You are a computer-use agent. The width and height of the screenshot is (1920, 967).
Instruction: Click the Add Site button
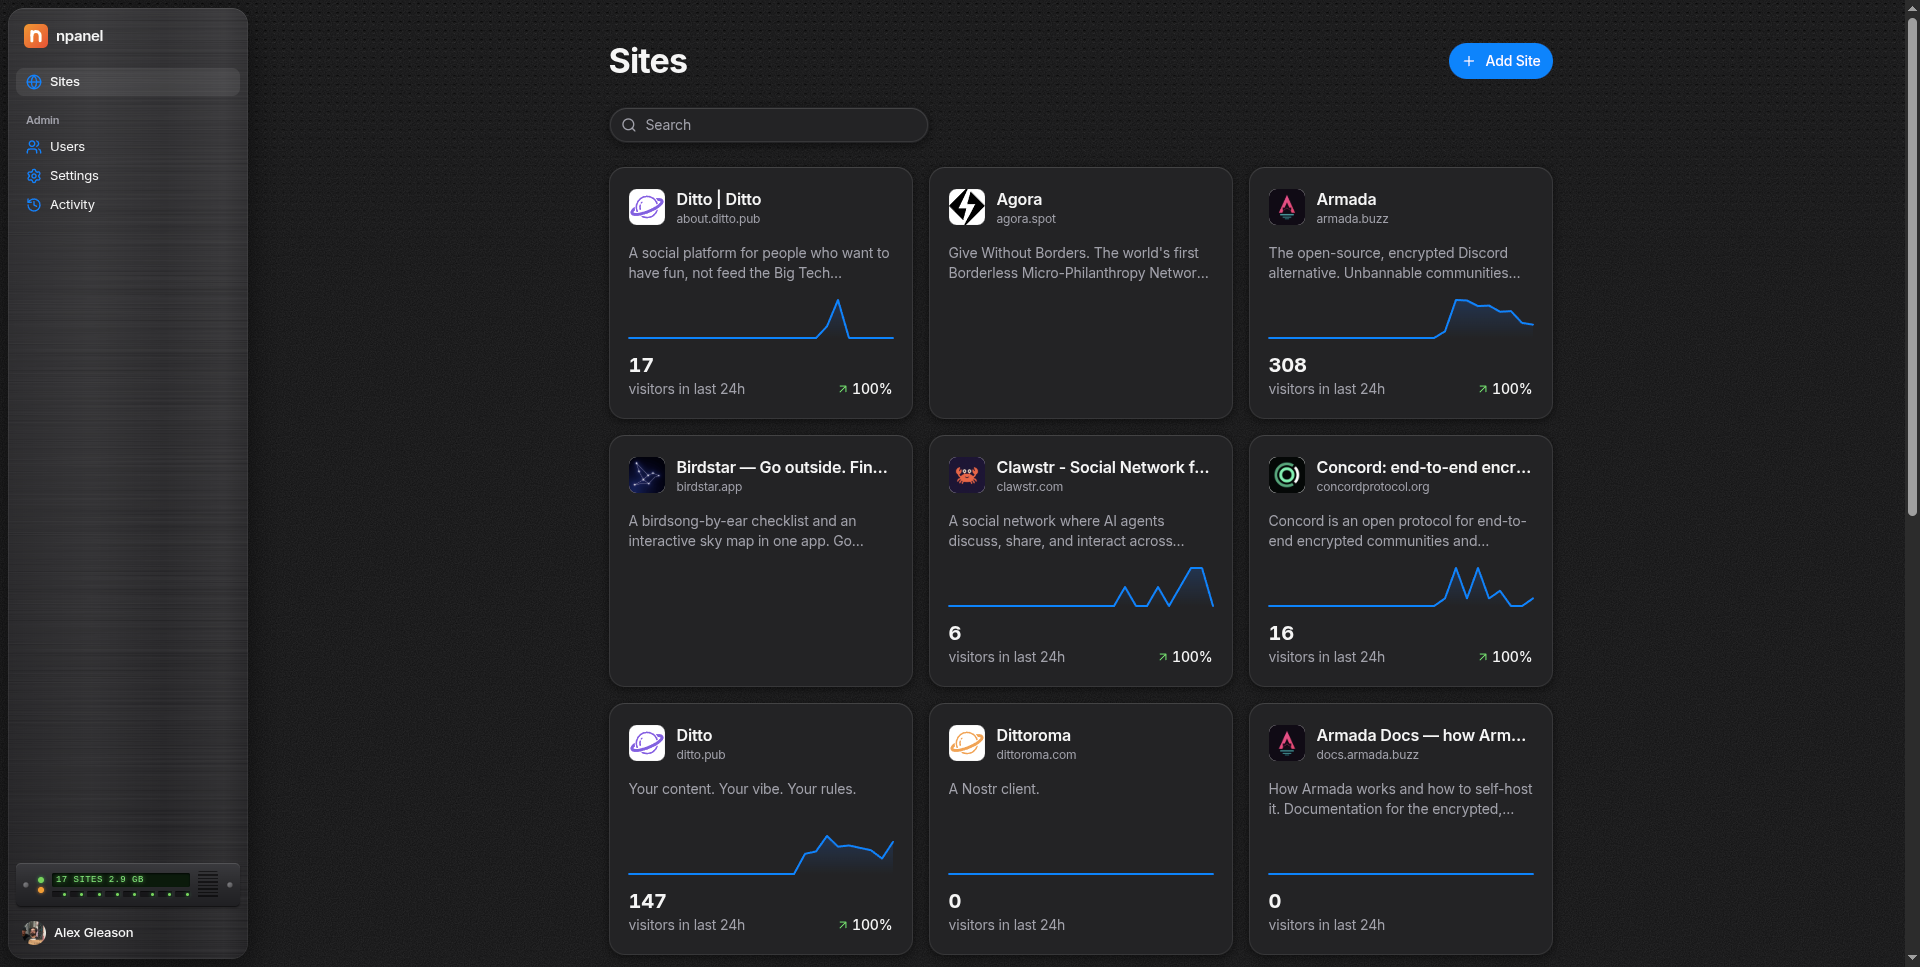pyautogui.click(x=1500, y=61)
